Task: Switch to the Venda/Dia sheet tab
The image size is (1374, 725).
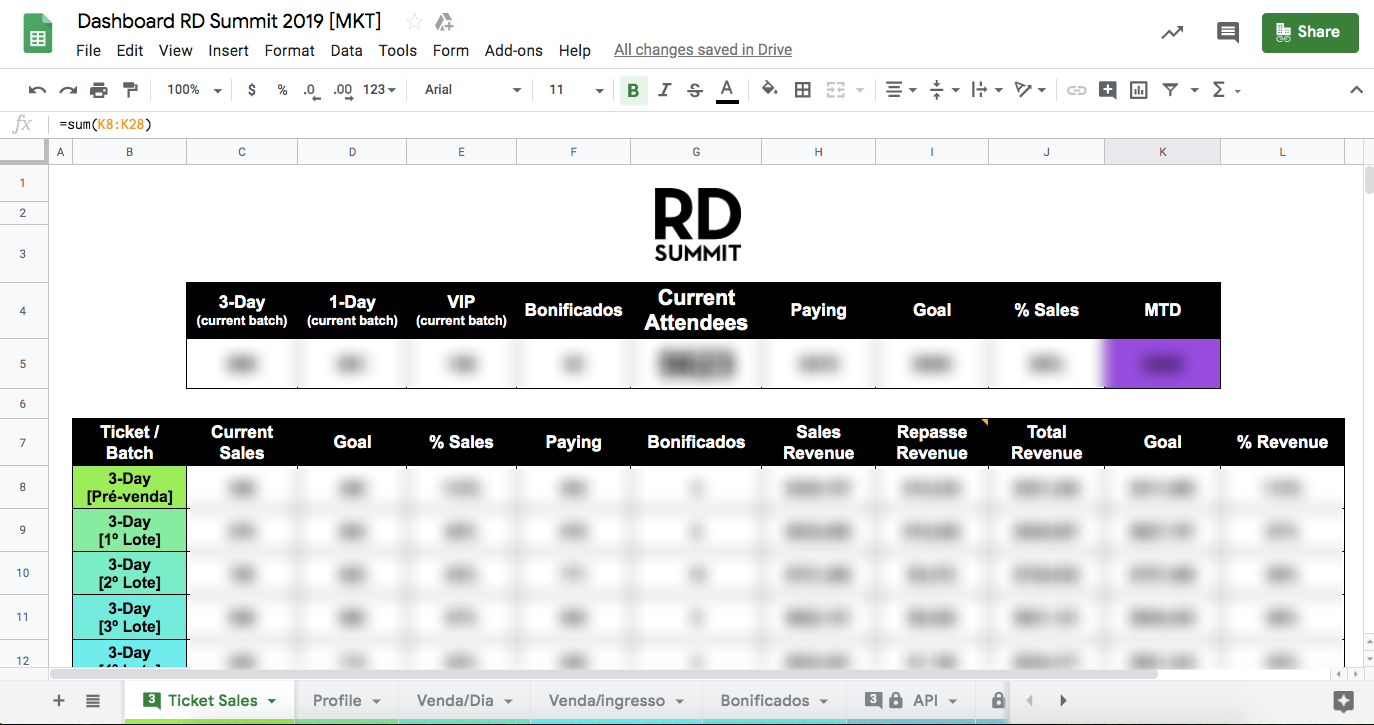Action: pyautogui.click(x=465, y=701)
